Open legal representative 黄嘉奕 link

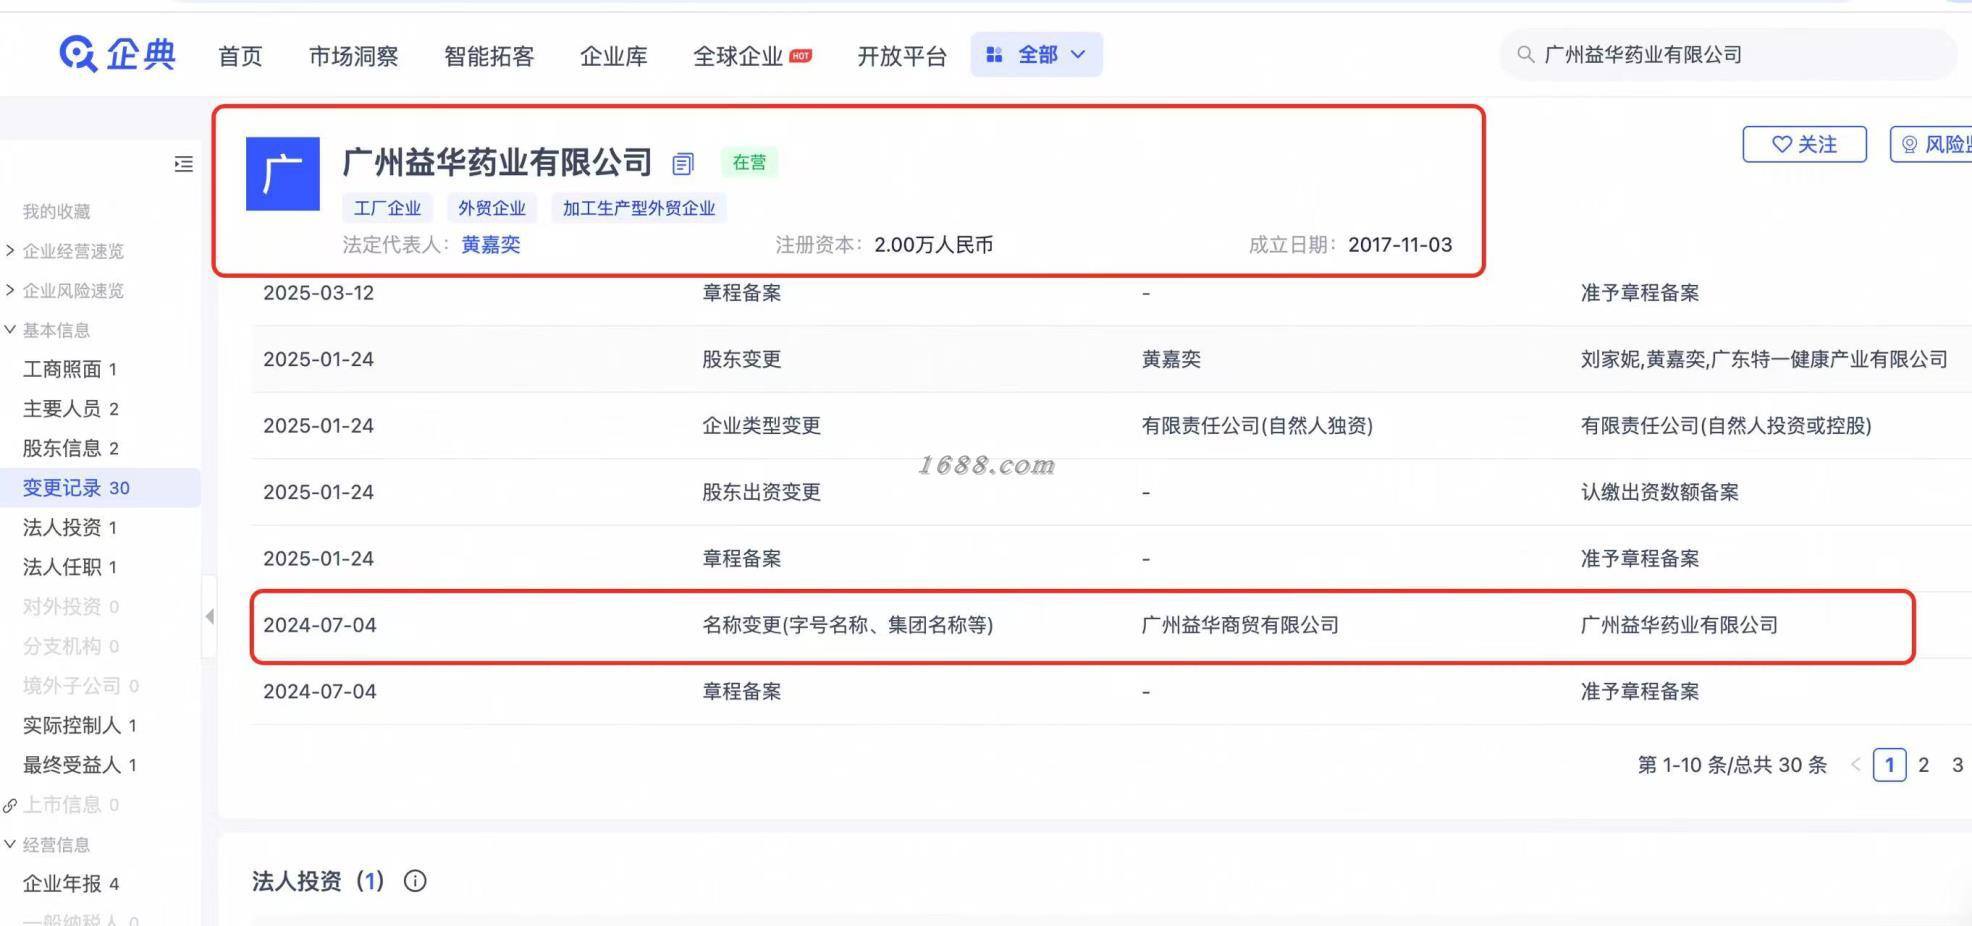[491, 245]
